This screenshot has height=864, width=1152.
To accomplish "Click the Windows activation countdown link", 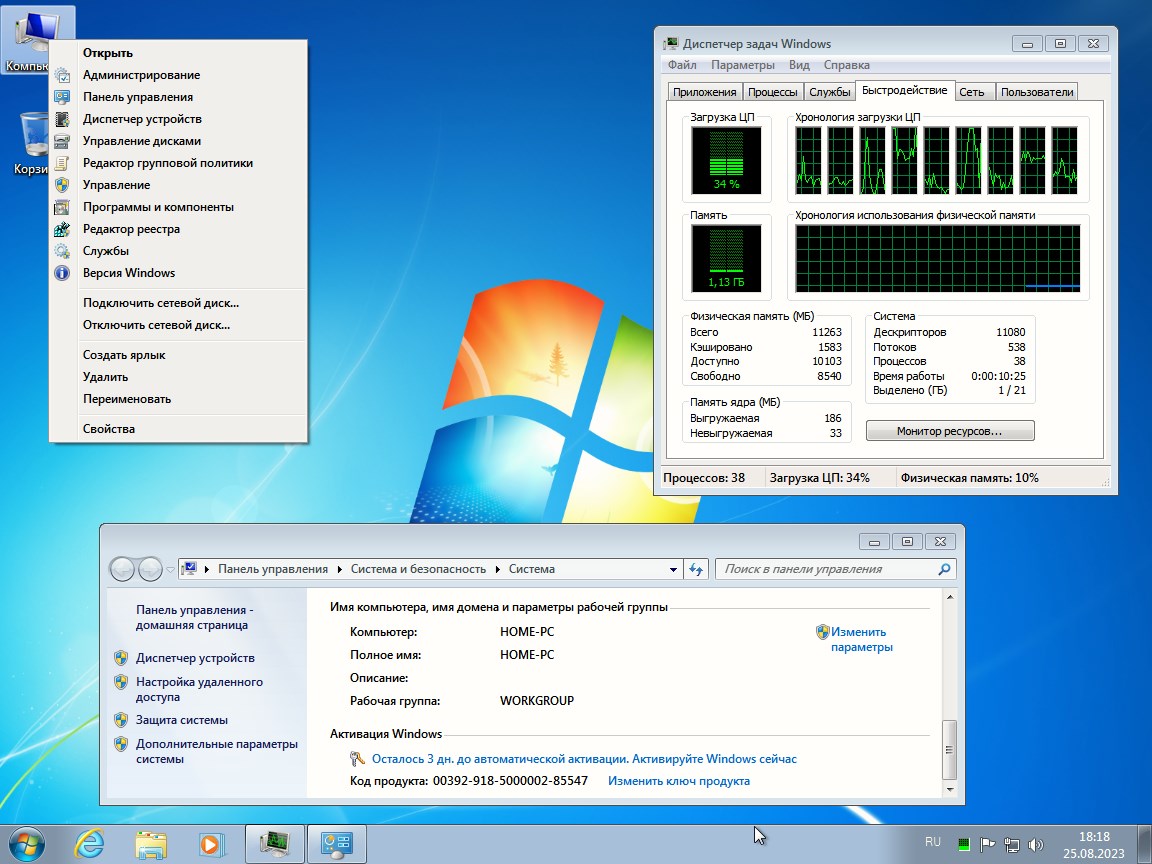I will pyautogui.click(x=584, y=759).
